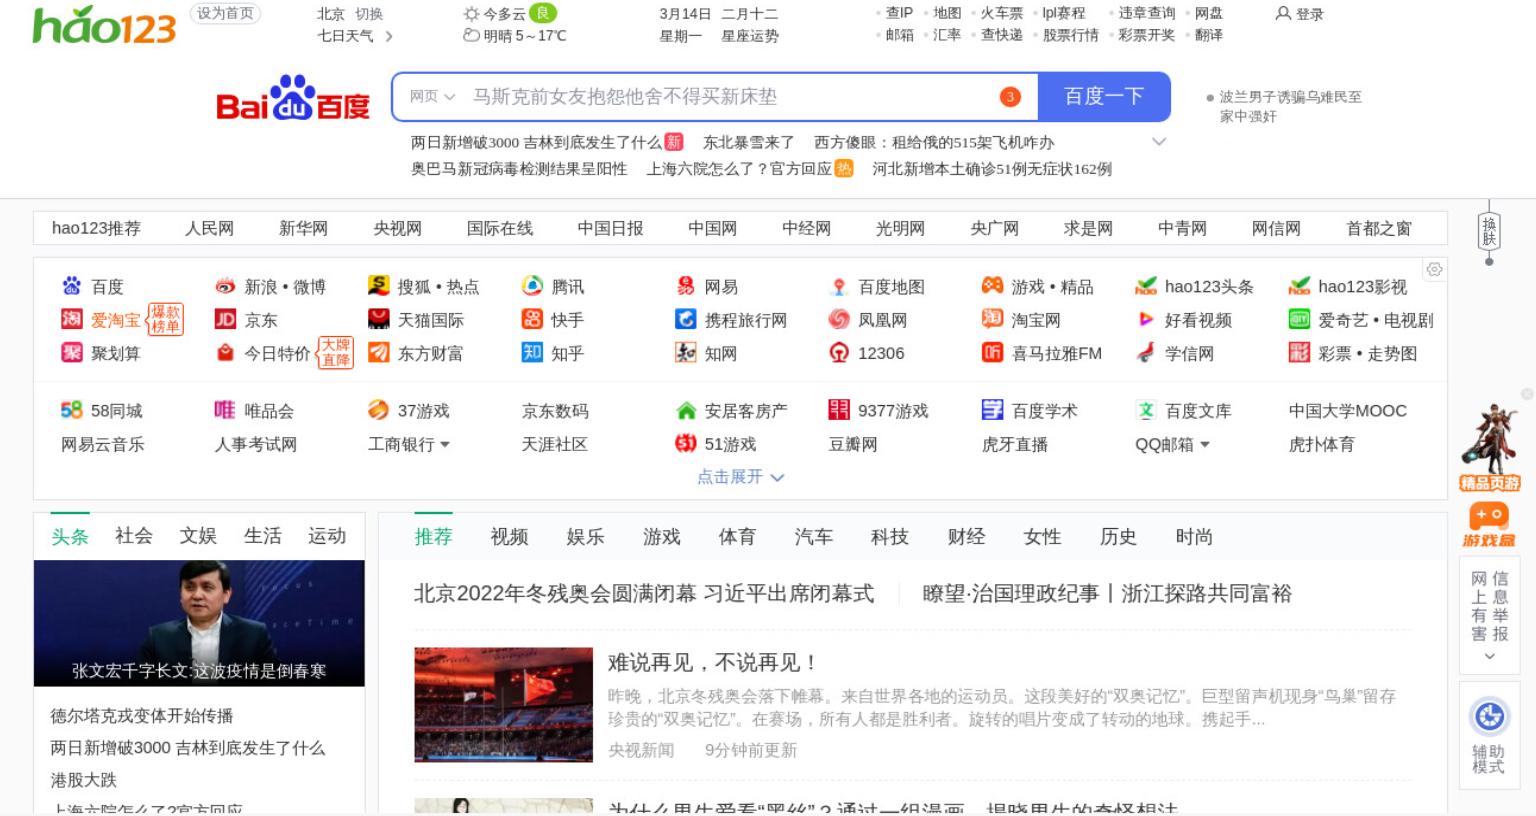Click the 首都之窗 navigation link
This screenshot has height=816, width=1536.
pyautogui.click(x=1378, y=228)
